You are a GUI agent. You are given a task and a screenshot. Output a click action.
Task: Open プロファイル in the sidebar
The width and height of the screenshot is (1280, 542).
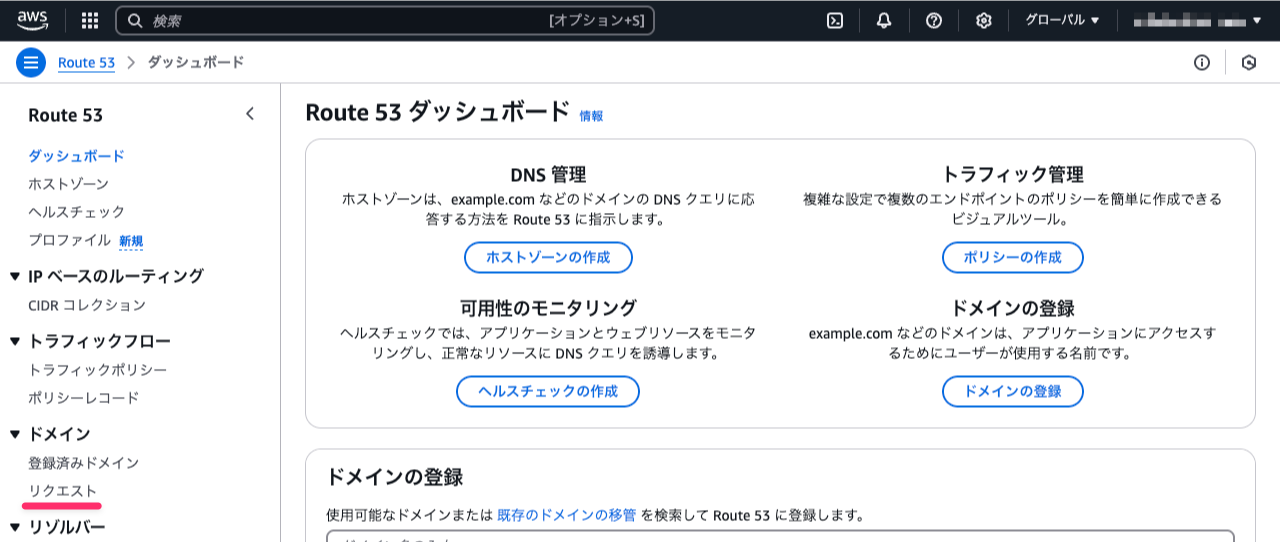pyautogui.click(x=69, y=240)
